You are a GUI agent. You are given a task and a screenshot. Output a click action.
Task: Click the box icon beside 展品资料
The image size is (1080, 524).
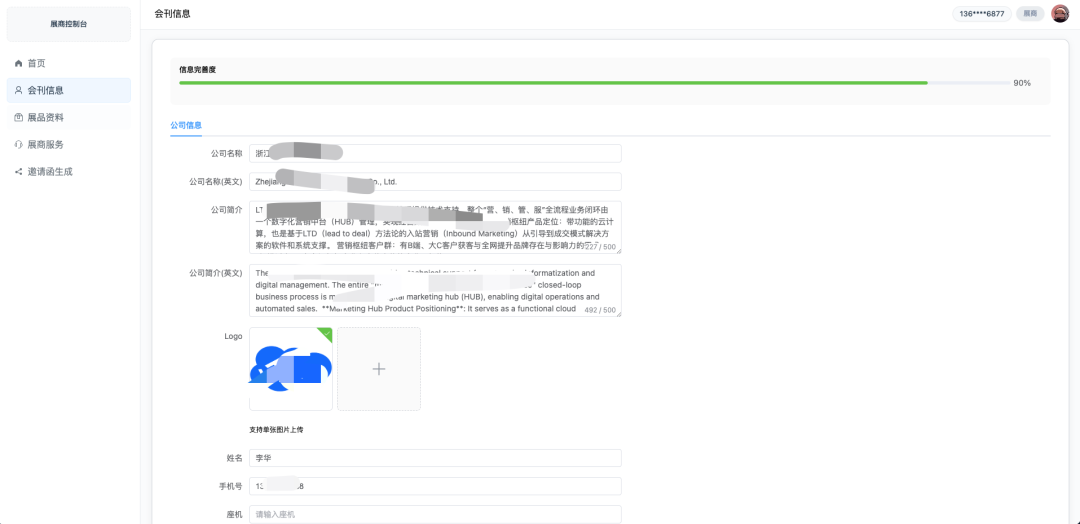coord(19,118)
